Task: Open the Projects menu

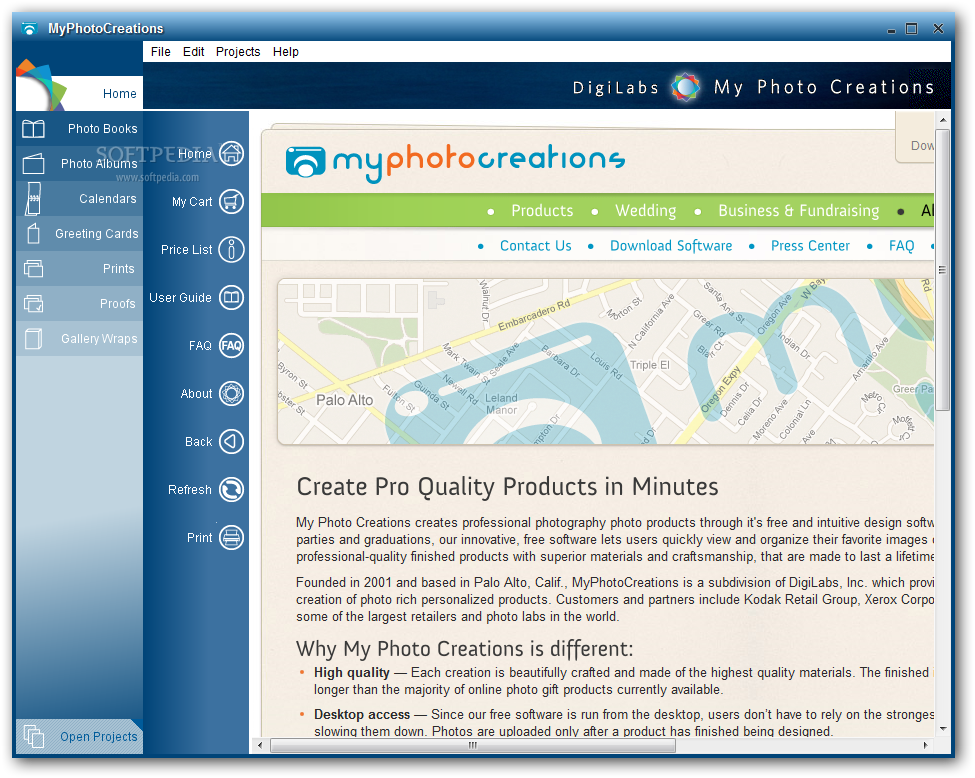Action: click(238, 52)
